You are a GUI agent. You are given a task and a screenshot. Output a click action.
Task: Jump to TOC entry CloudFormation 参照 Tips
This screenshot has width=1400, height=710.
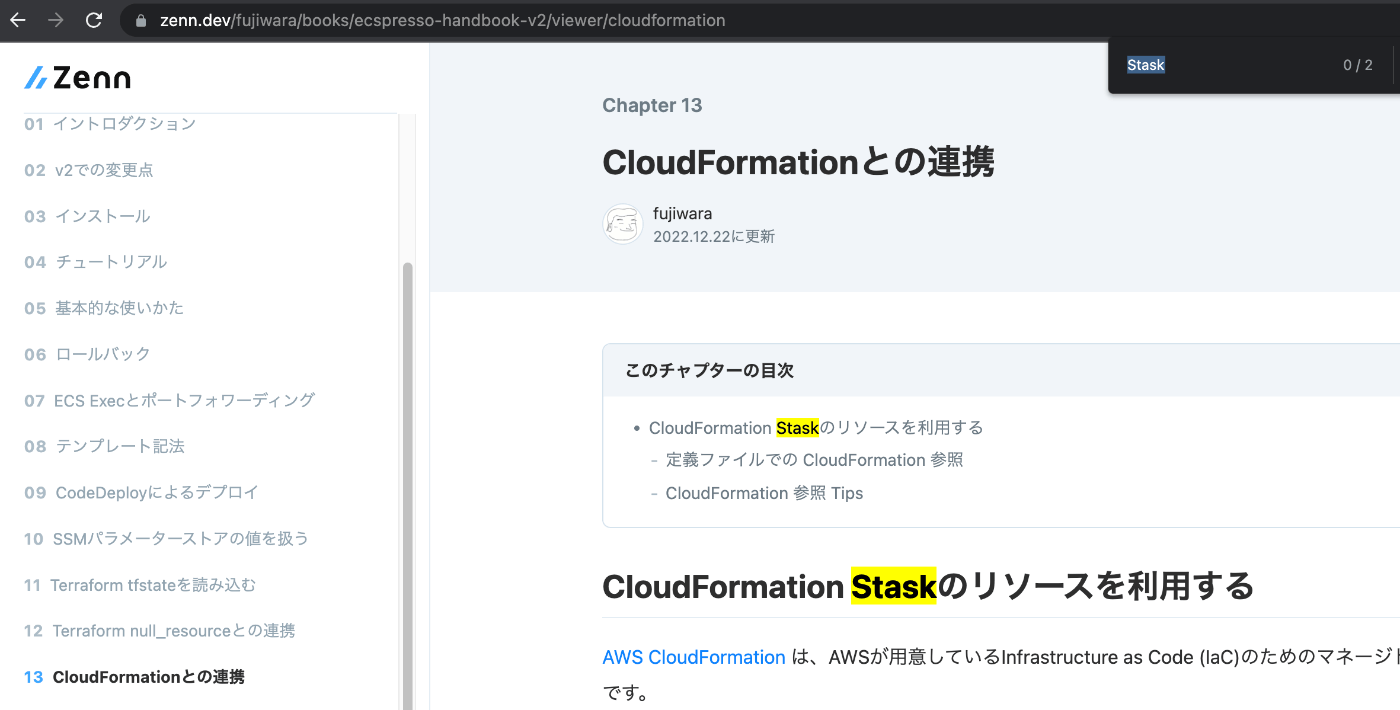tap(764, 493)
